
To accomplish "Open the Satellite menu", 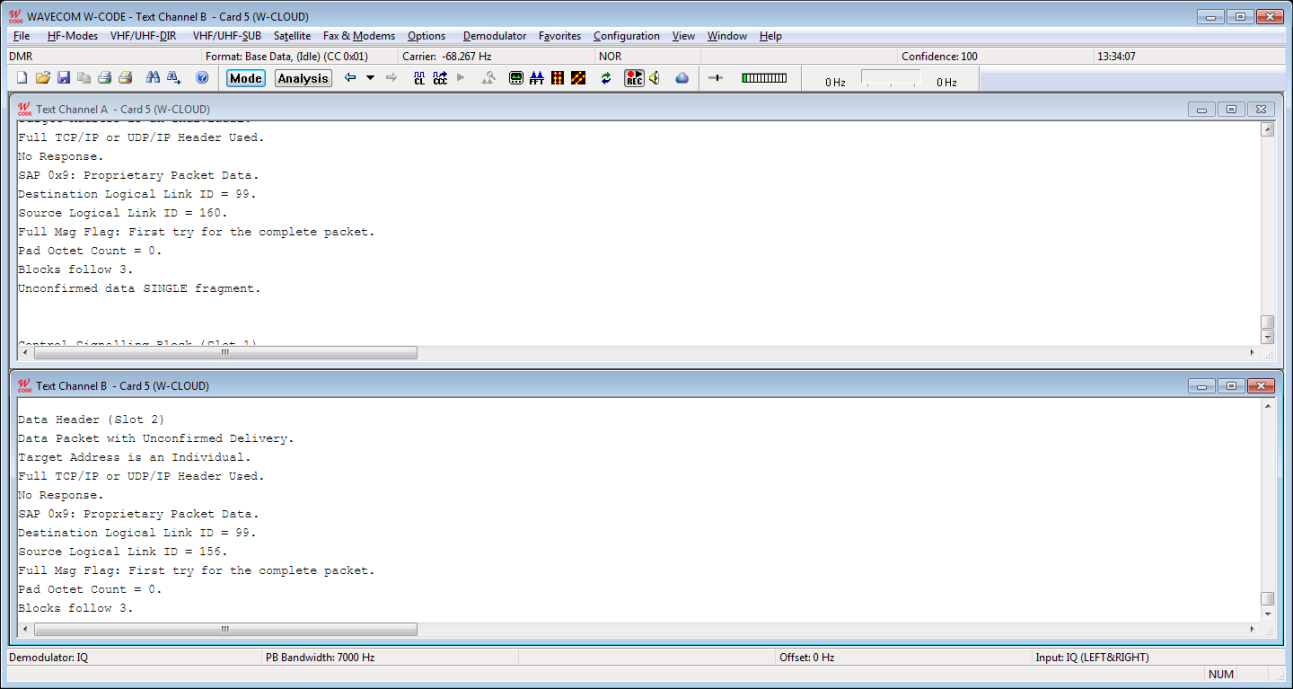I will 292,36.
